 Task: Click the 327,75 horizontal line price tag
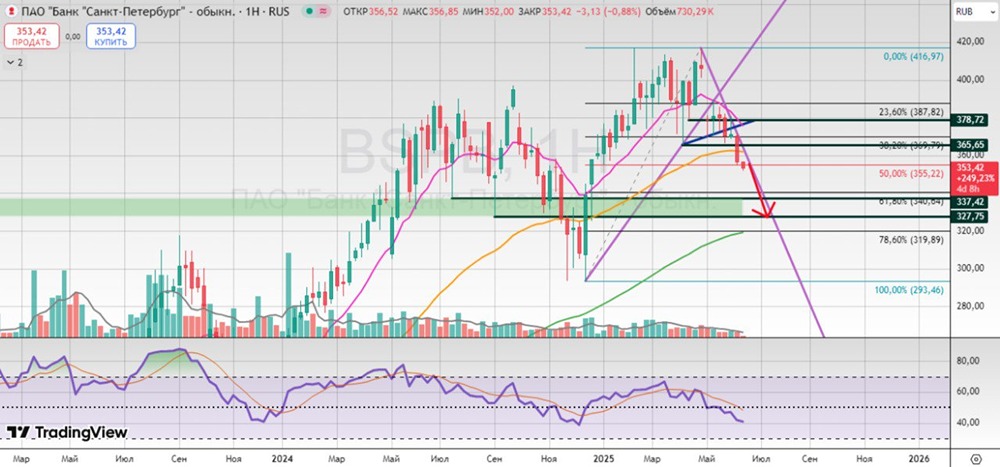point(971,217)
